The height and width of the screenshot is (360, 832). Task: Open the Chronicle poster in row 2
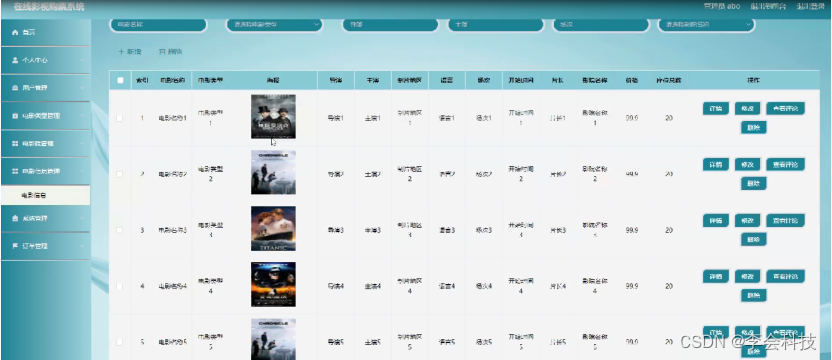pyautogui.click(x=273, y=173)
